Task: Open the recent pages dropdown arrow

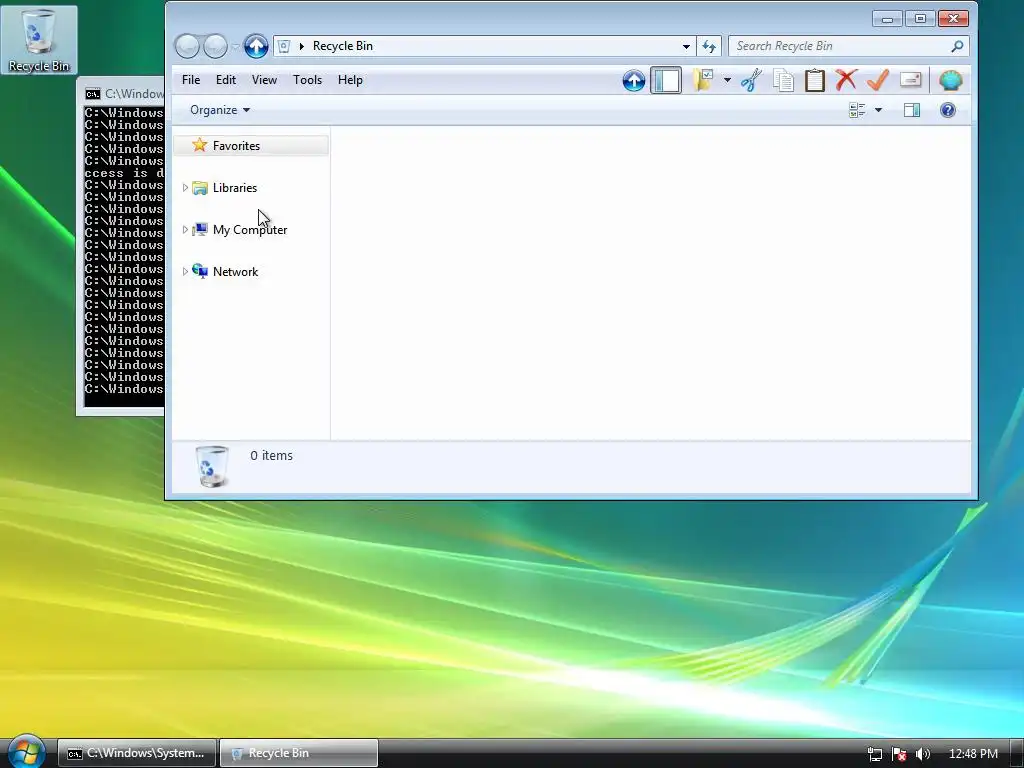Action: pos(235,46)
